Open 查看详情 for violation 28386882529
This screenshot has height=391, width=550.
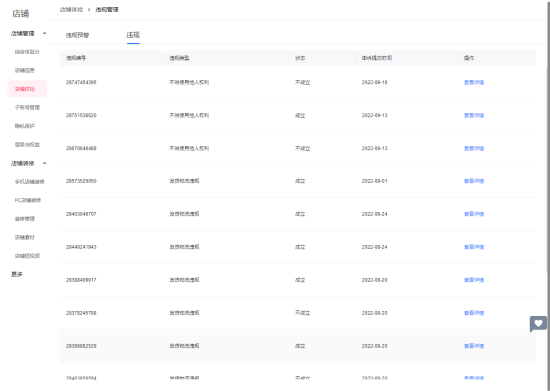pos(474,346)
